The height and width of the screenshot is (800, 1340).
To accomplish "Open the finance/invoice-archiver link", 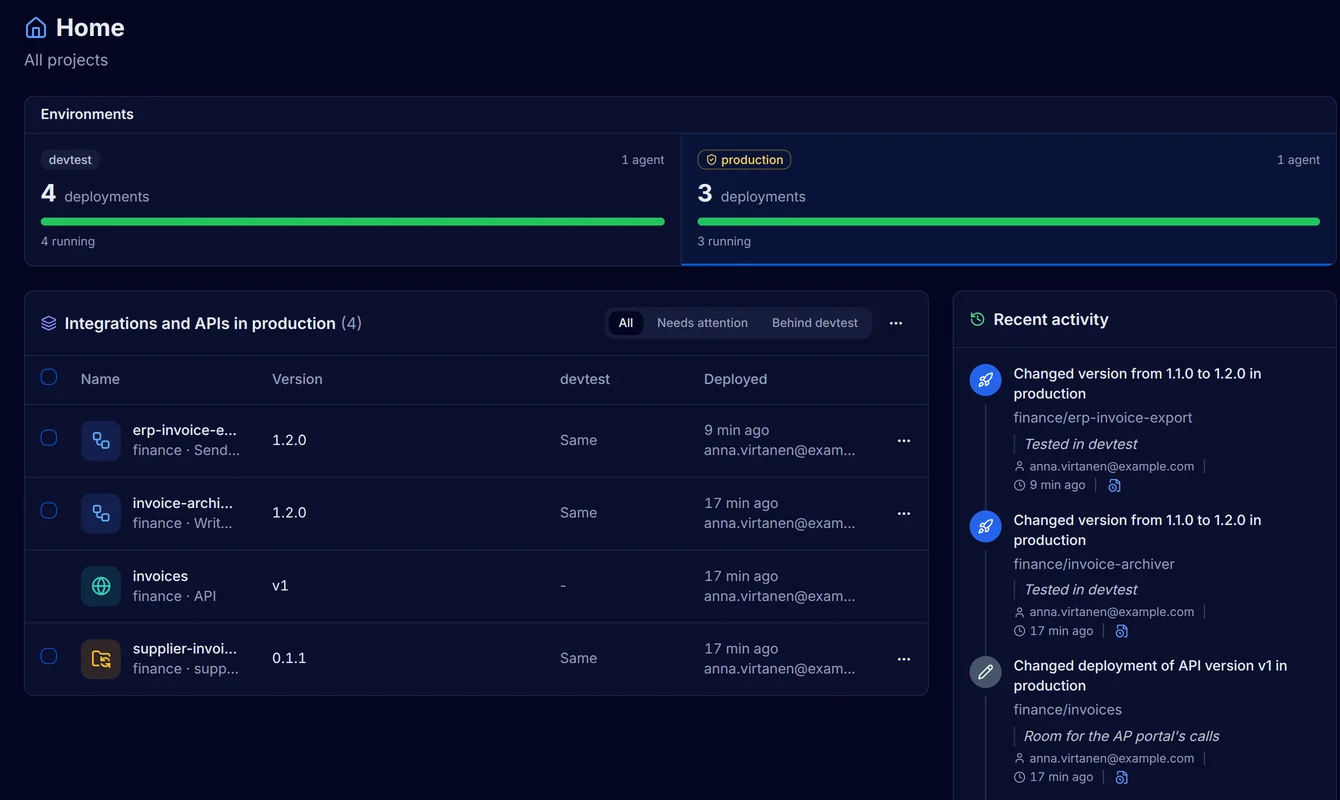I will 1094,563.
